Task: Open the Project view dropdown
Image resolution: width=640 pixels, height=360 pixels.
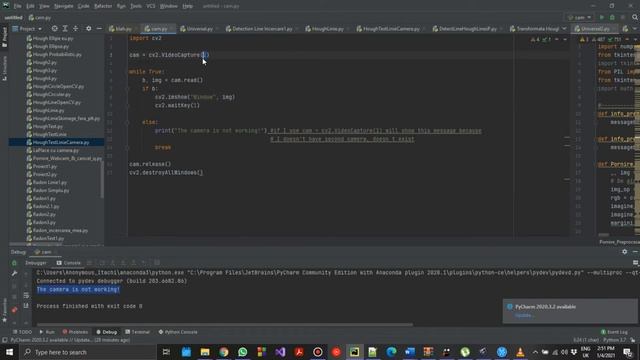Action: coord(27,29)
